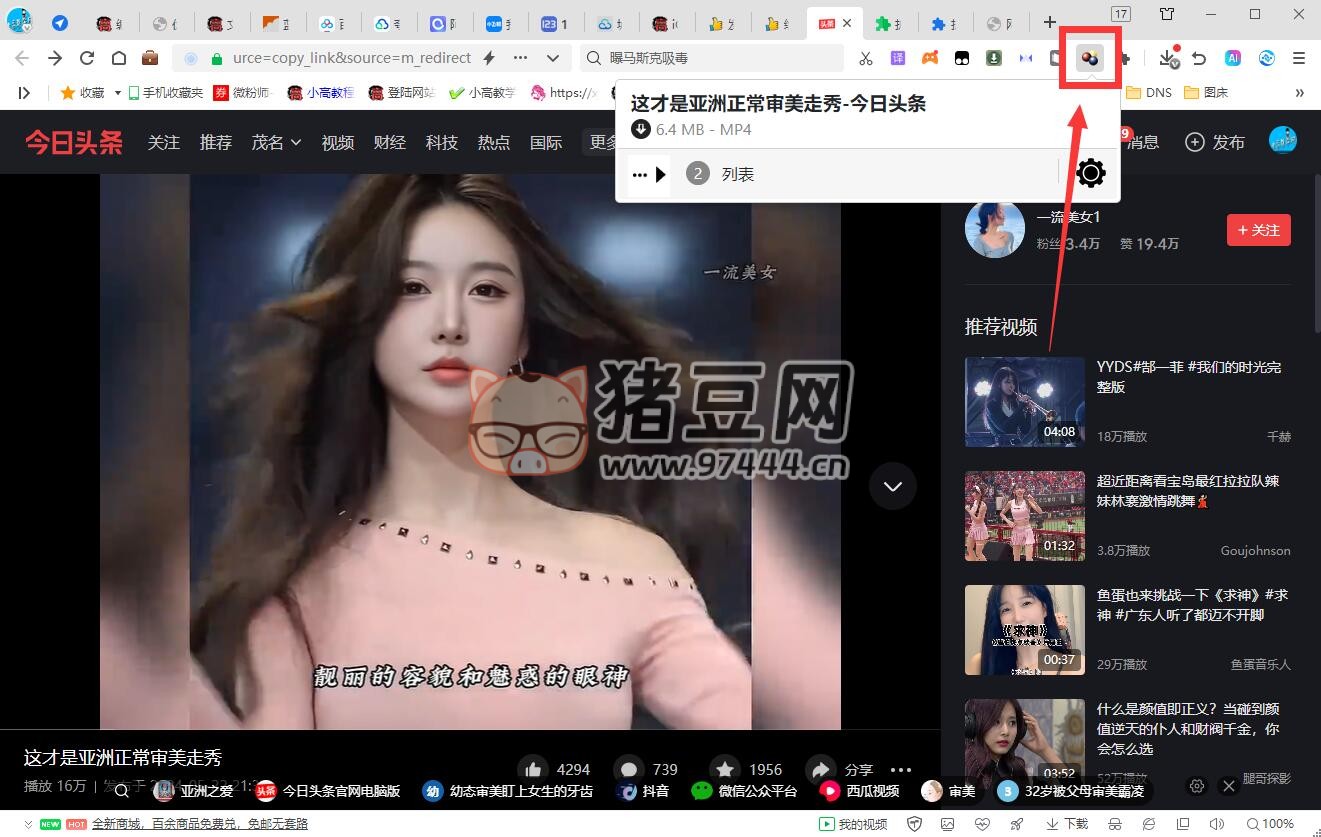Viewport: 1321px width, 837px height.
Task: Click the 今日头条 logo
Action: coord(74,142)
